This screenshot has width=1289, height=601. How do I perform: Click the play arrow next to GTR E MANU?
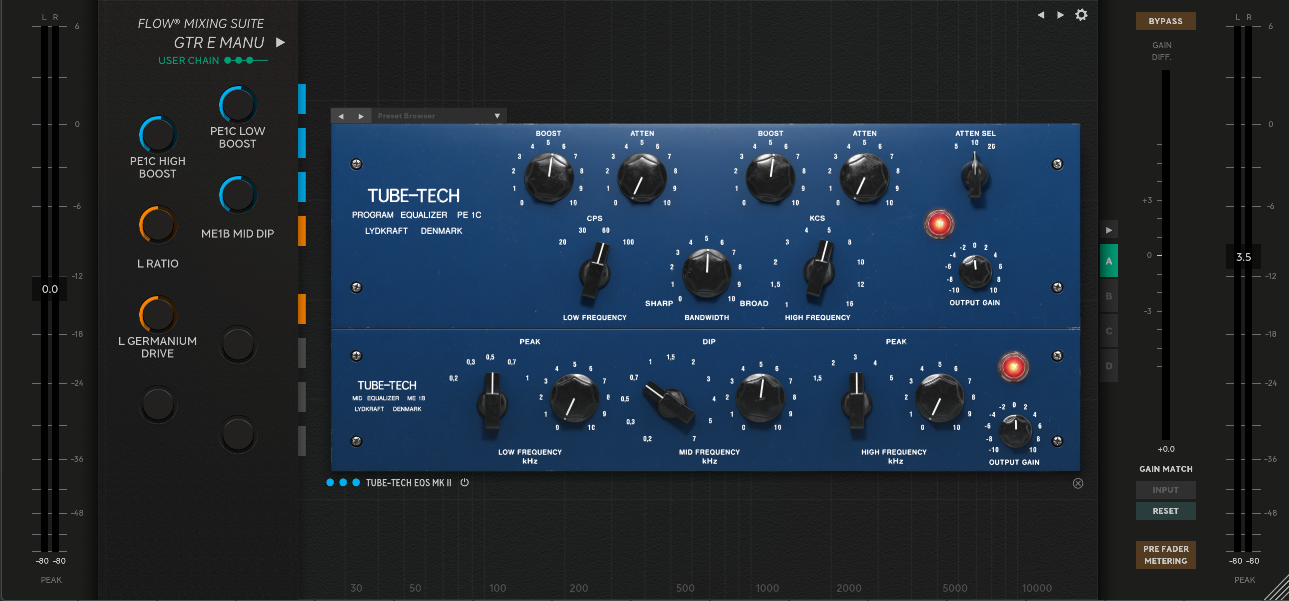281,43
